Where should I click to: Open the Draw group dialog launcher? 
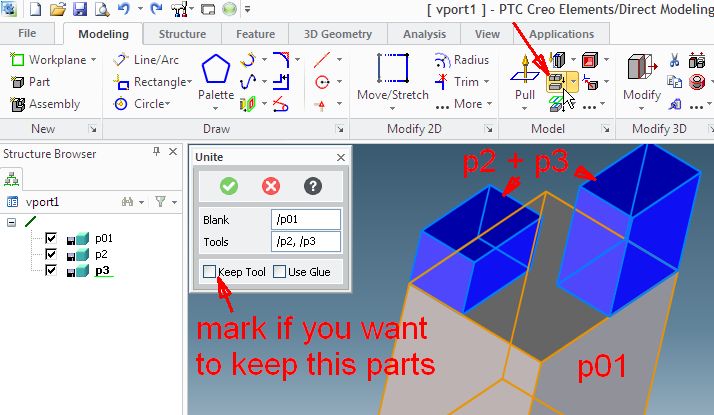340,129
